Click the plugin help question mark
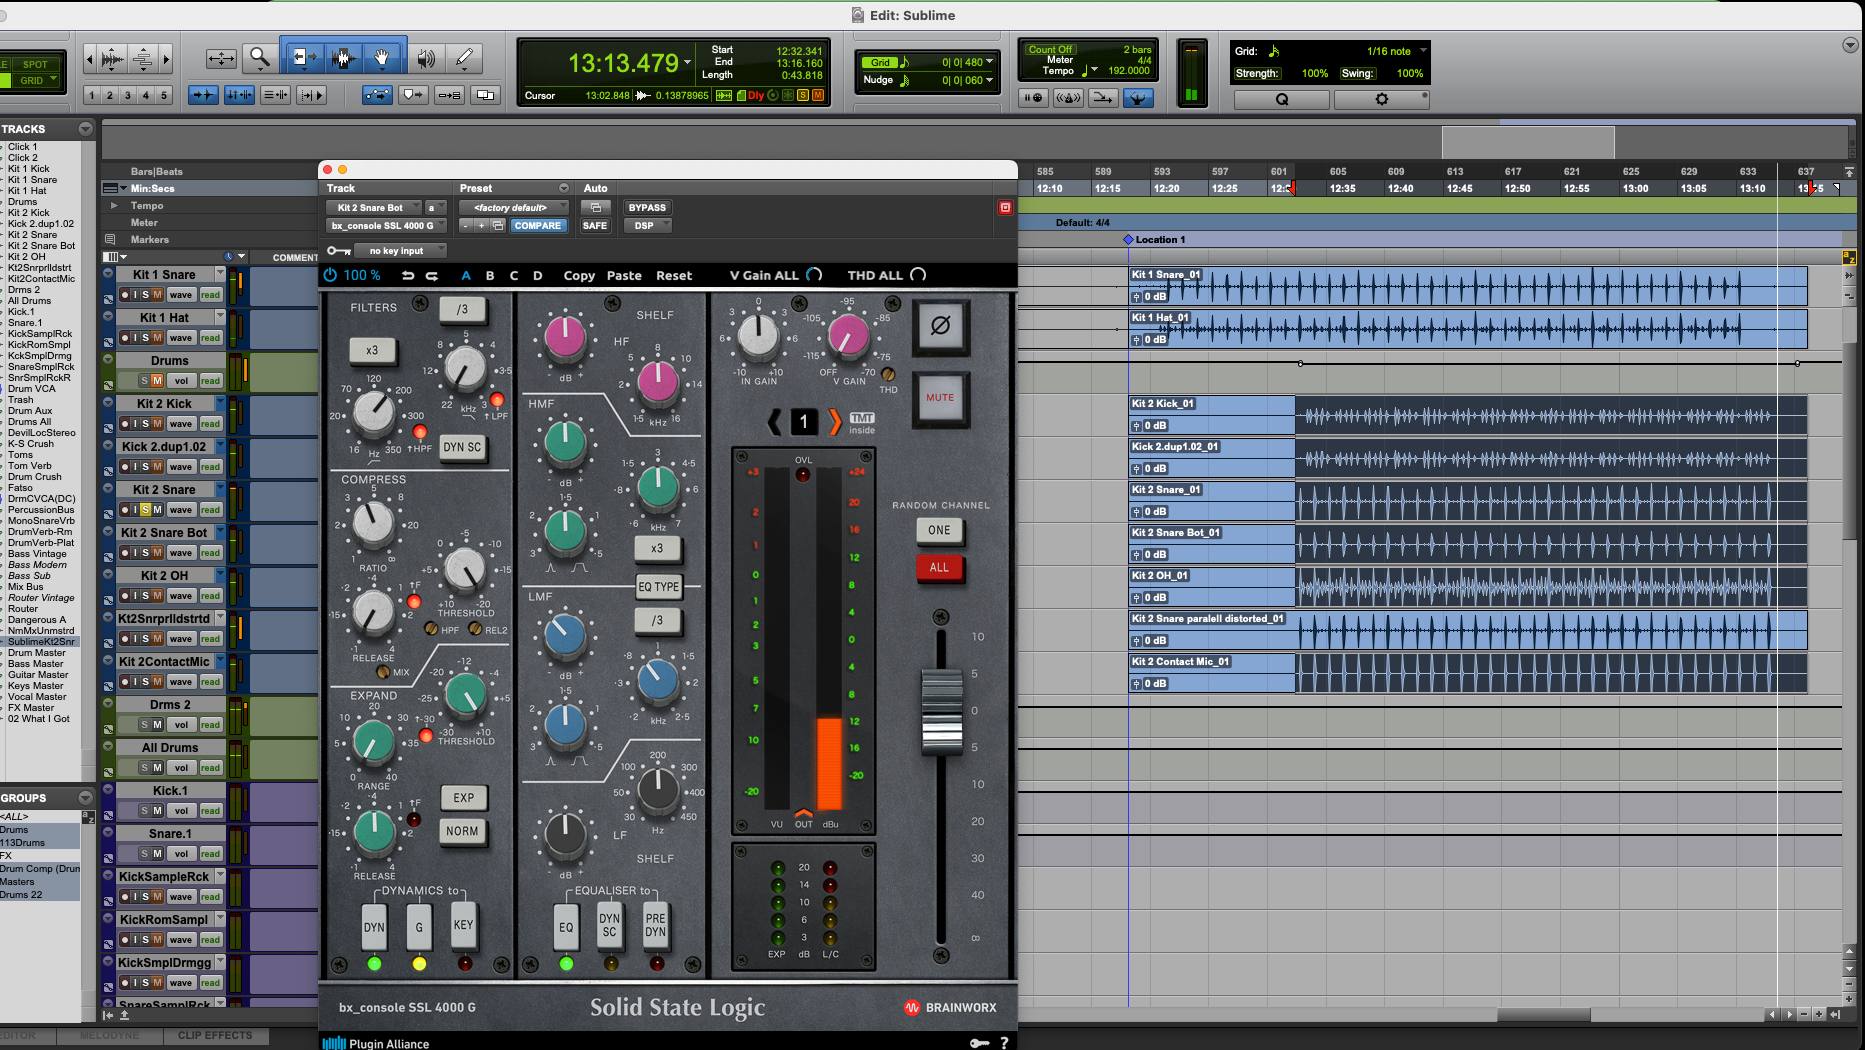 (1004, 1042)
